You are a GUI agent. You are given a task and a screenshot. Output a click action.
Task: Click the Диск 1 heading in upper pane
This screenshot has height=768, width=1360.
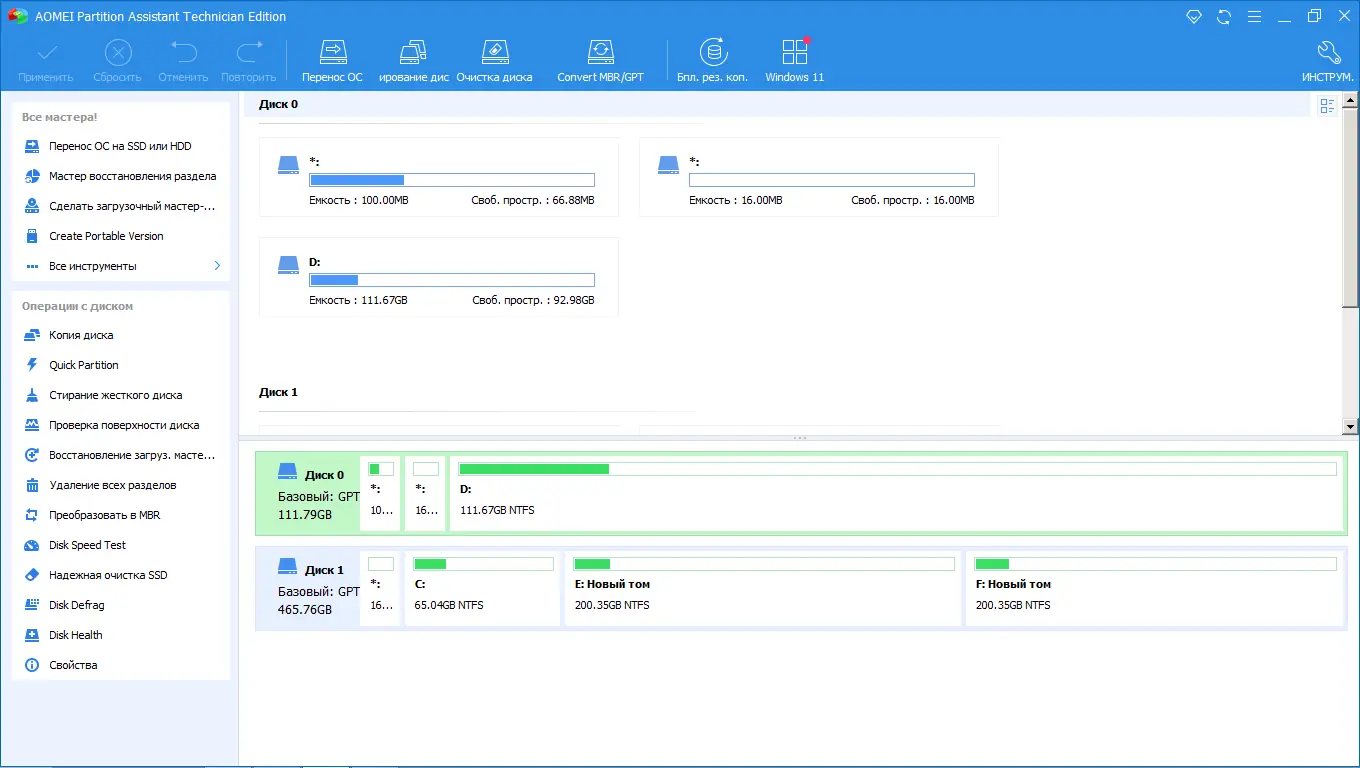click(278, 392)
